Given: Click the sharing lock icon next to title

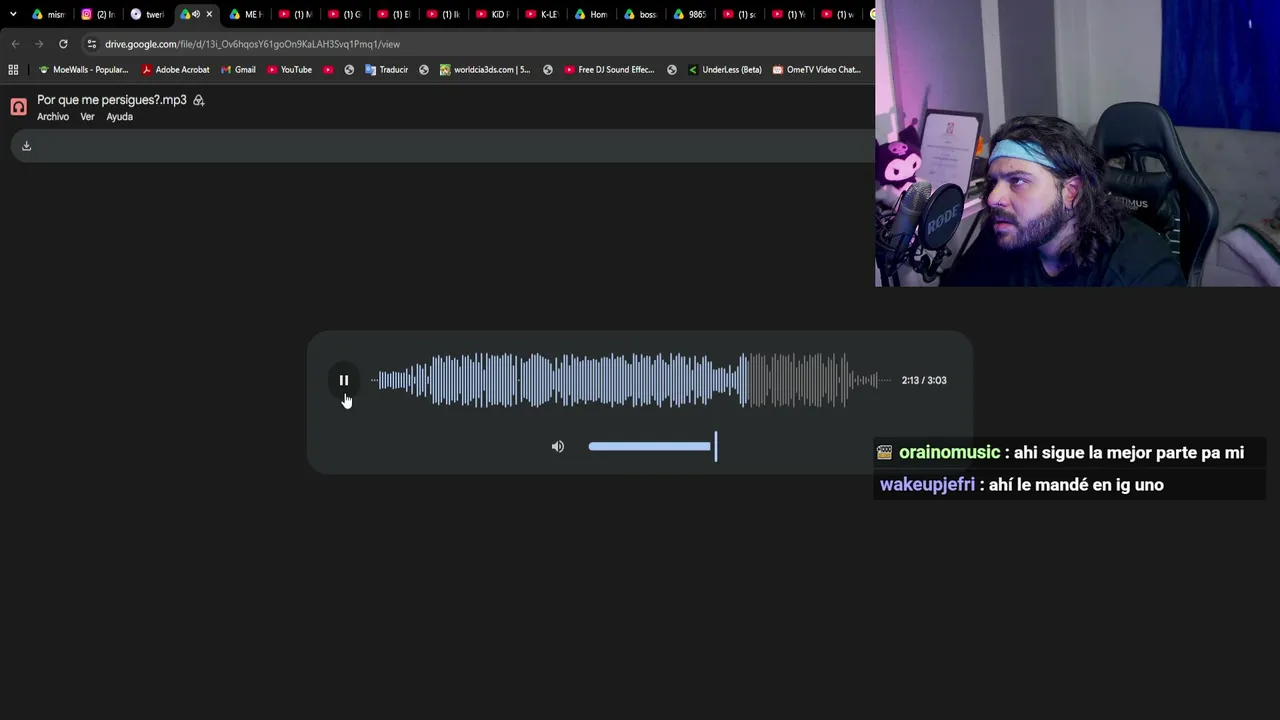Looking at the screenshot, I should pyautogui.click(x=199, y=100).
